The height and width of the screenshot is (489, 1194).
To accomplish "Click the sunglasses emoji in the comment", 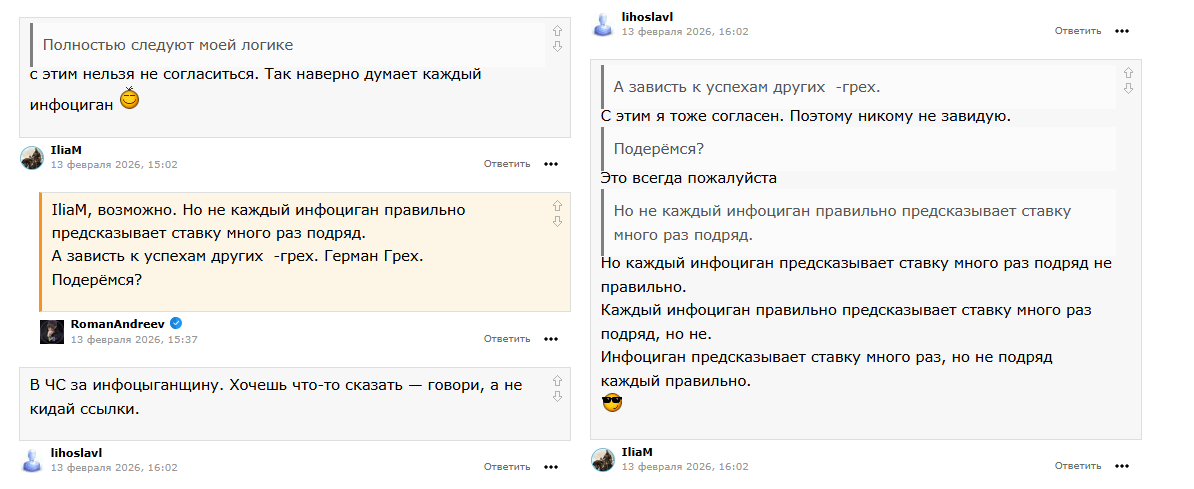I will click(612, 404).
